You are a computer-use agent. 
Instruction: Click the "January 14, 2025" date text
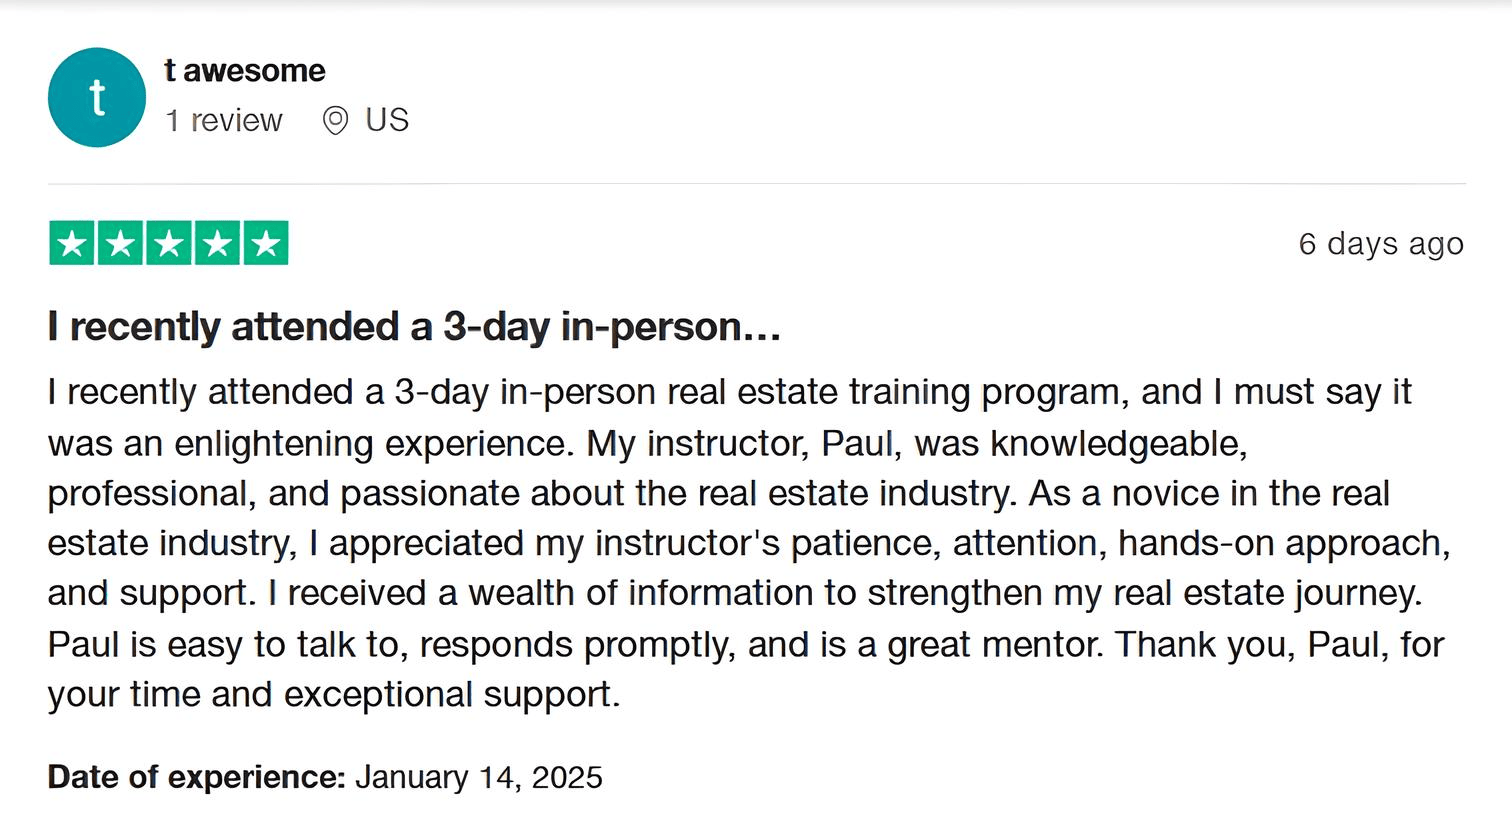pyautogui.click(x=479, y=777)
